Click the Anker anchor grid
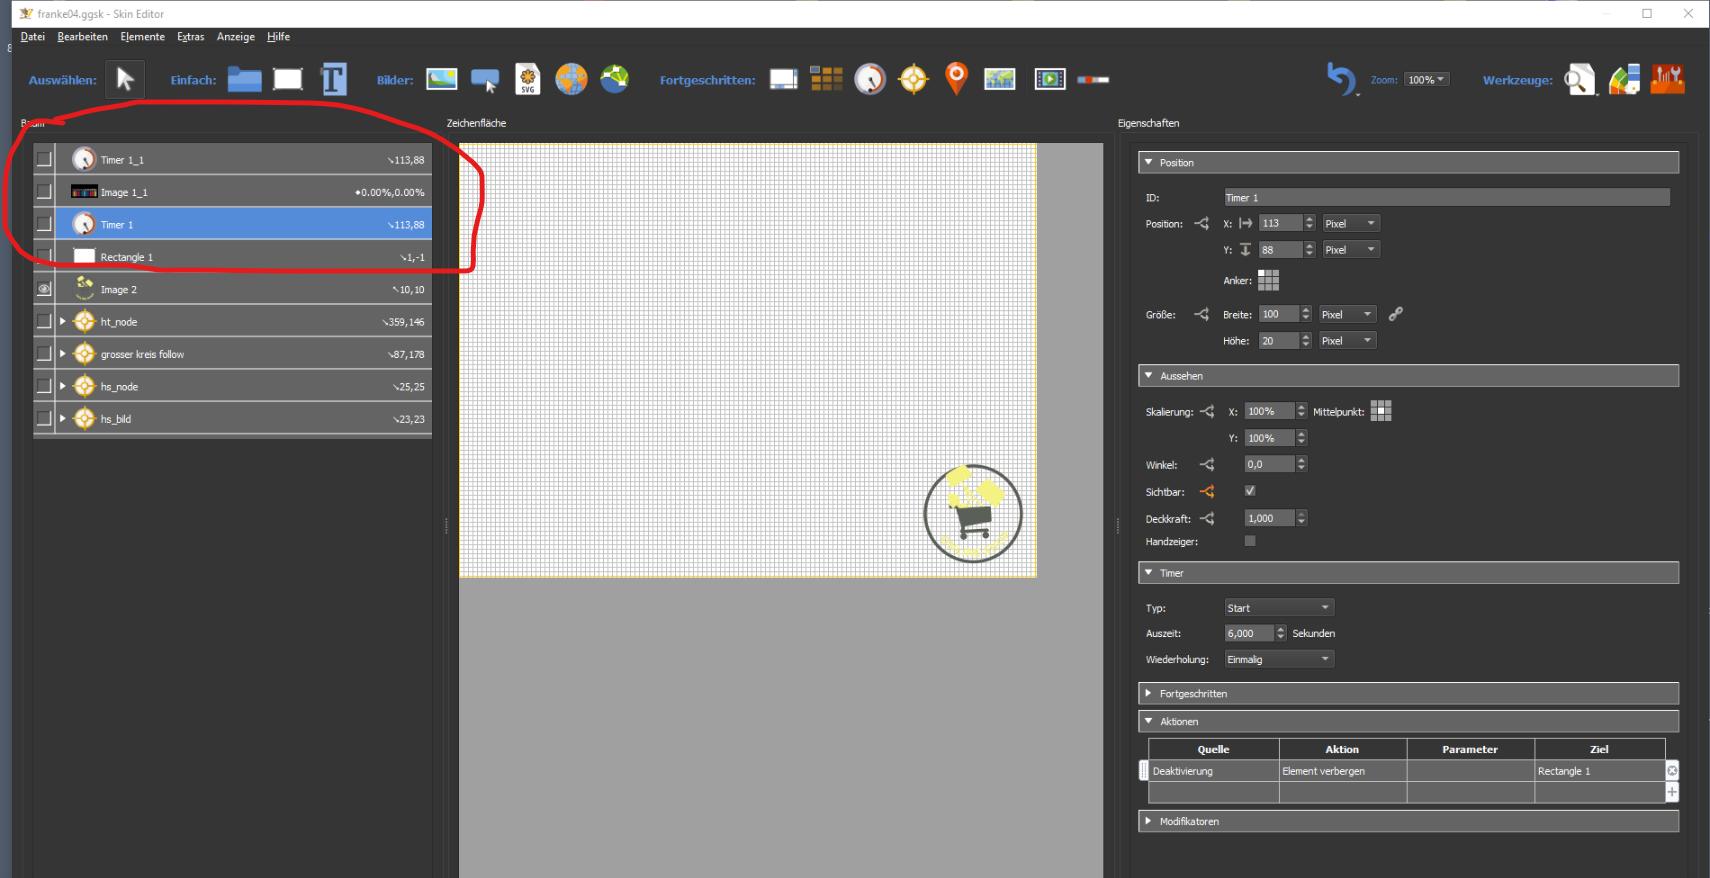The image size is (1710, 878). (x=1268, y=280)
